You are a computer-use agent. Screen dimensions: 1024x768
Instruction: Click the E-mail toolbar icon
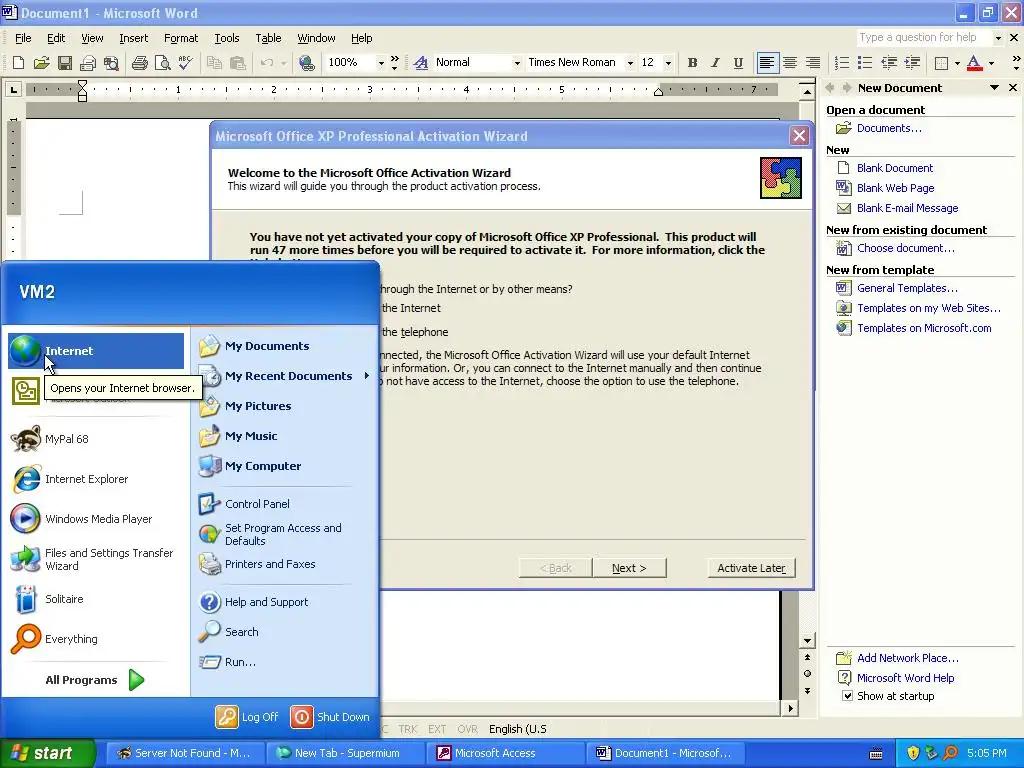click(88, 63)
